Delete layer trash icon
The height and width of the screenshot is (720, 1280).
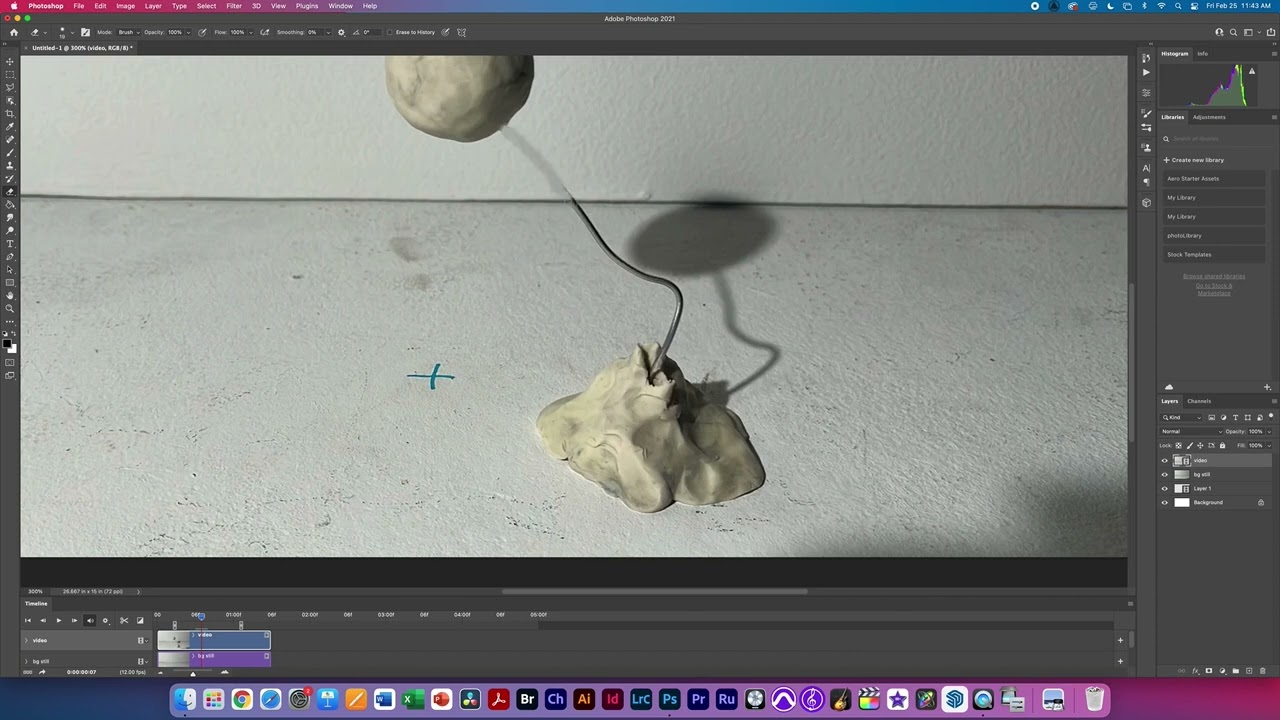point(1263,671)
